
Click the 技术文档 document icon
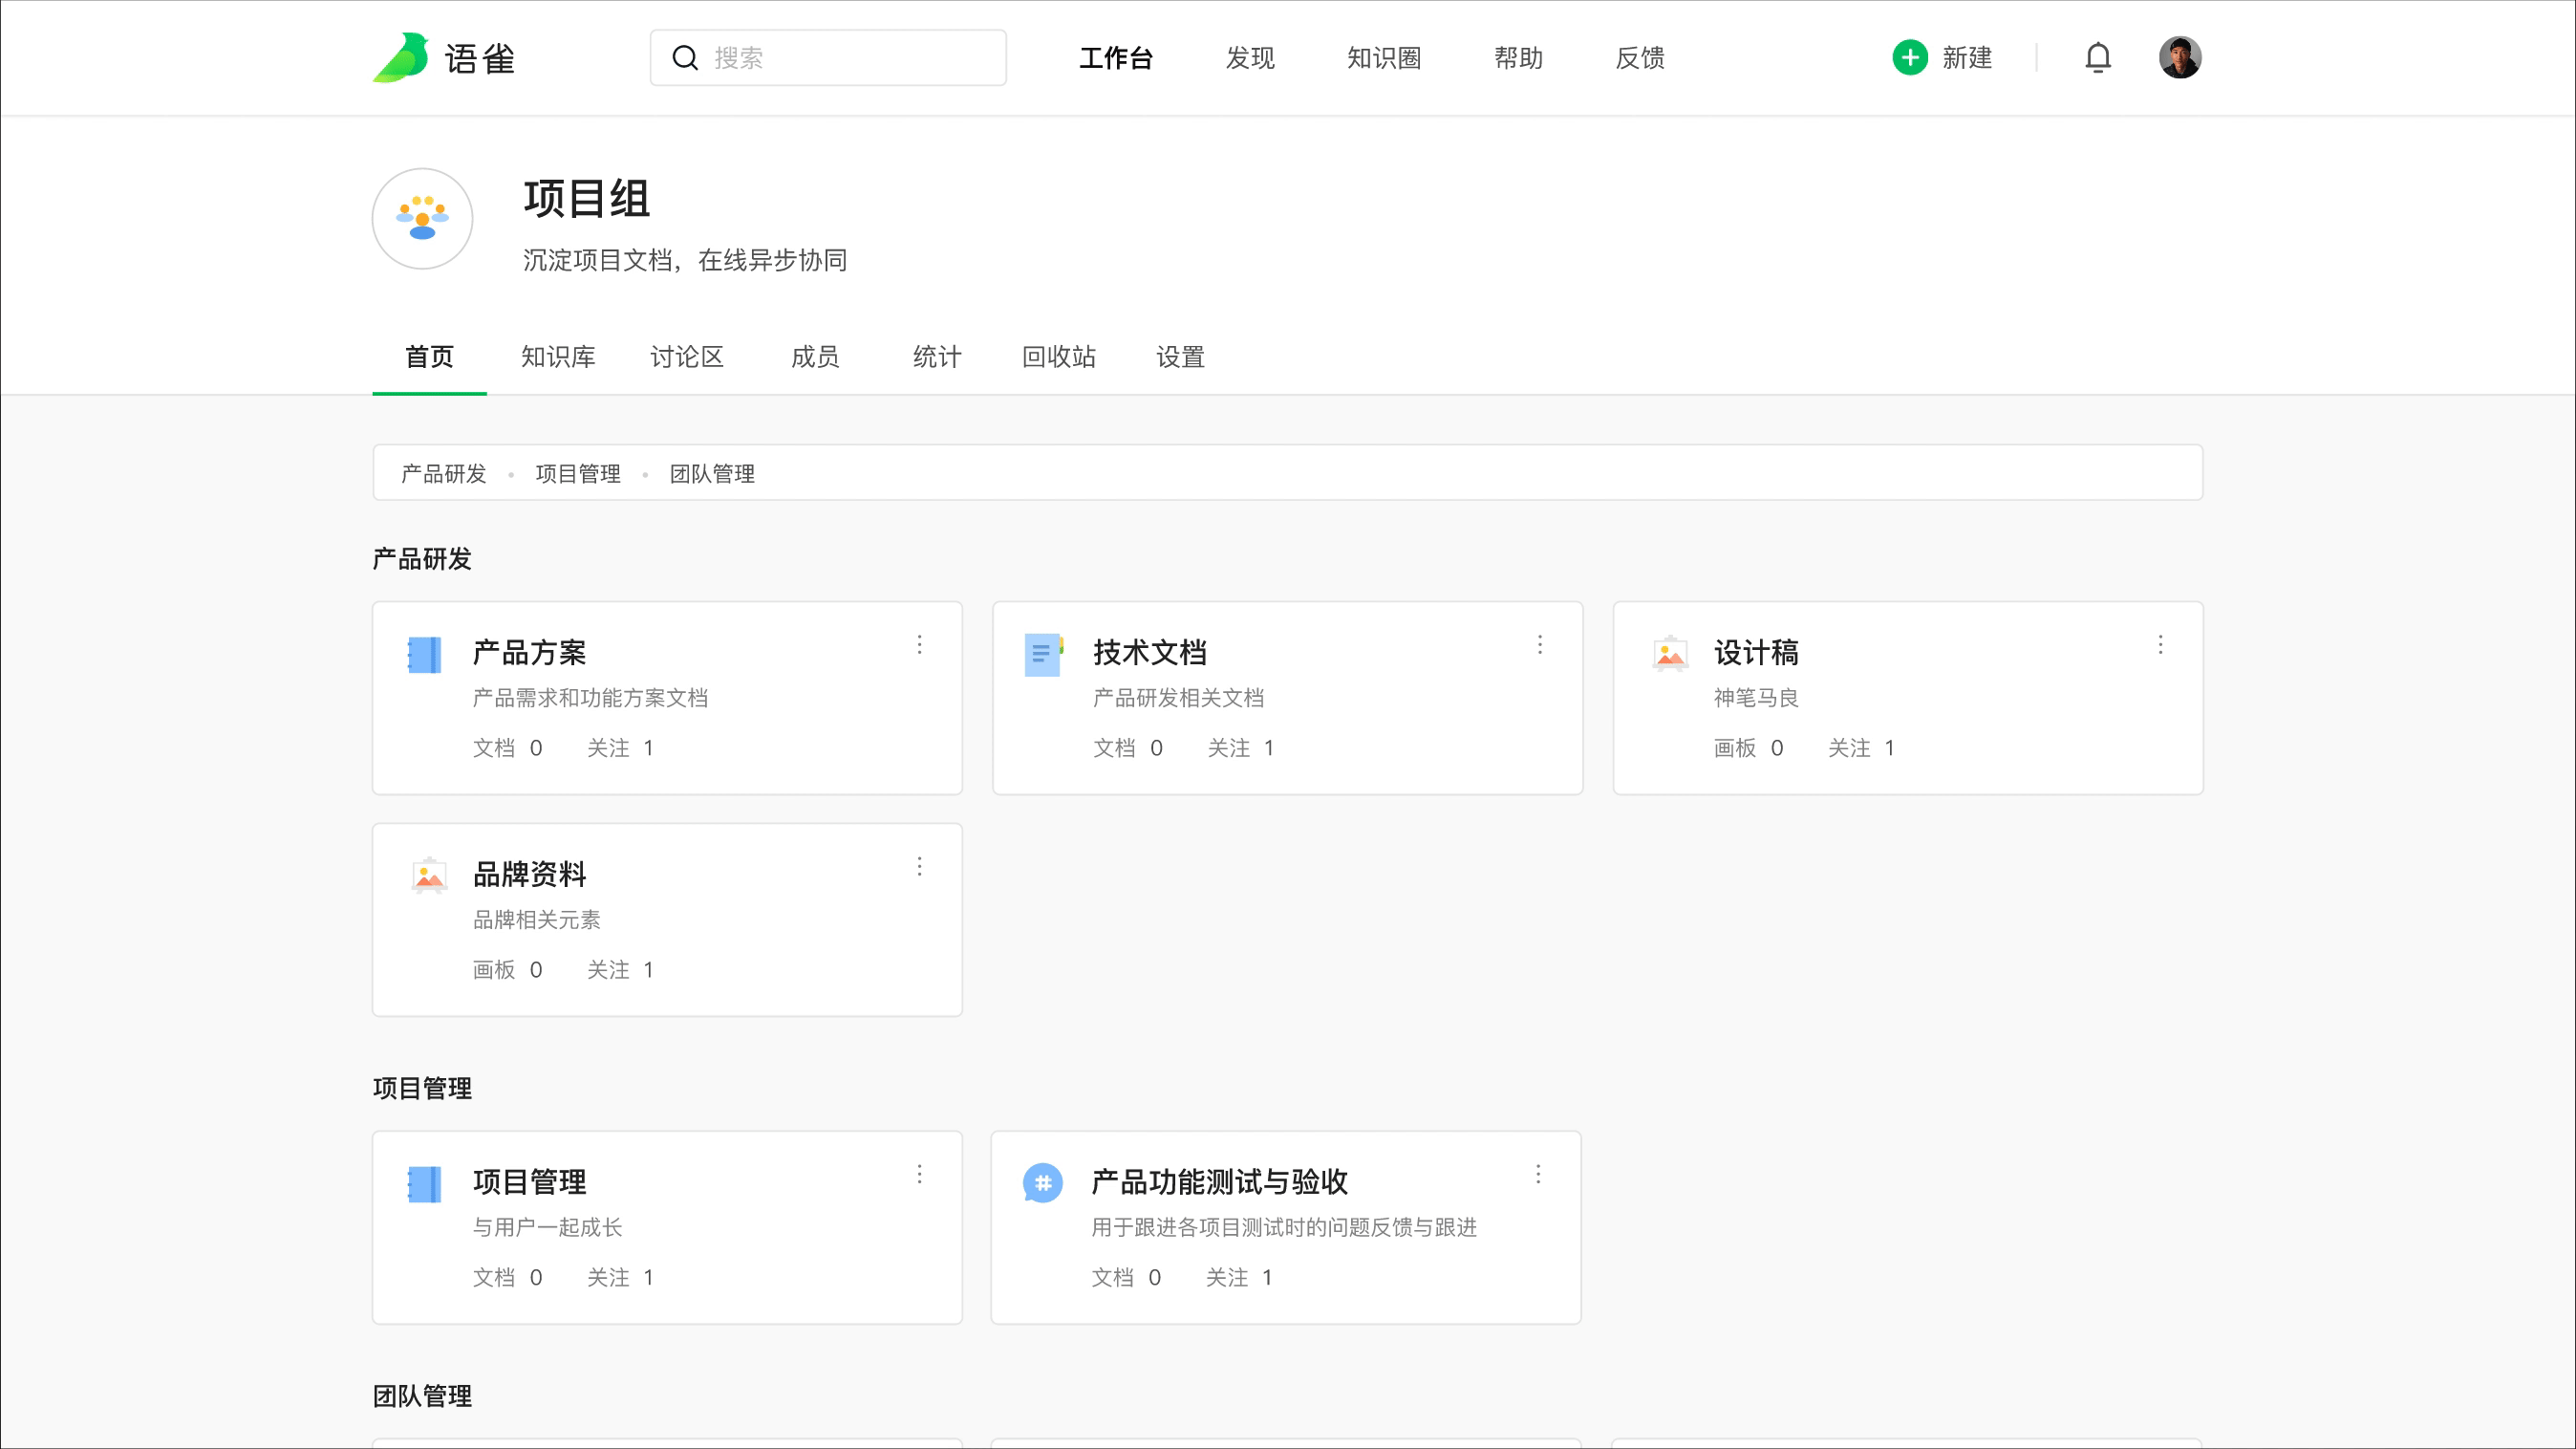(x=1042, y=655)
